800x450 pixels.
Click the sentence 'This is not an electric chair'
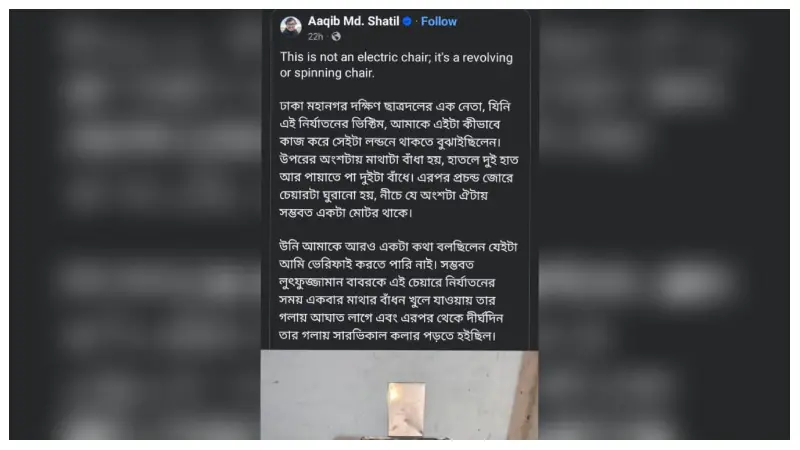[354, 57]
